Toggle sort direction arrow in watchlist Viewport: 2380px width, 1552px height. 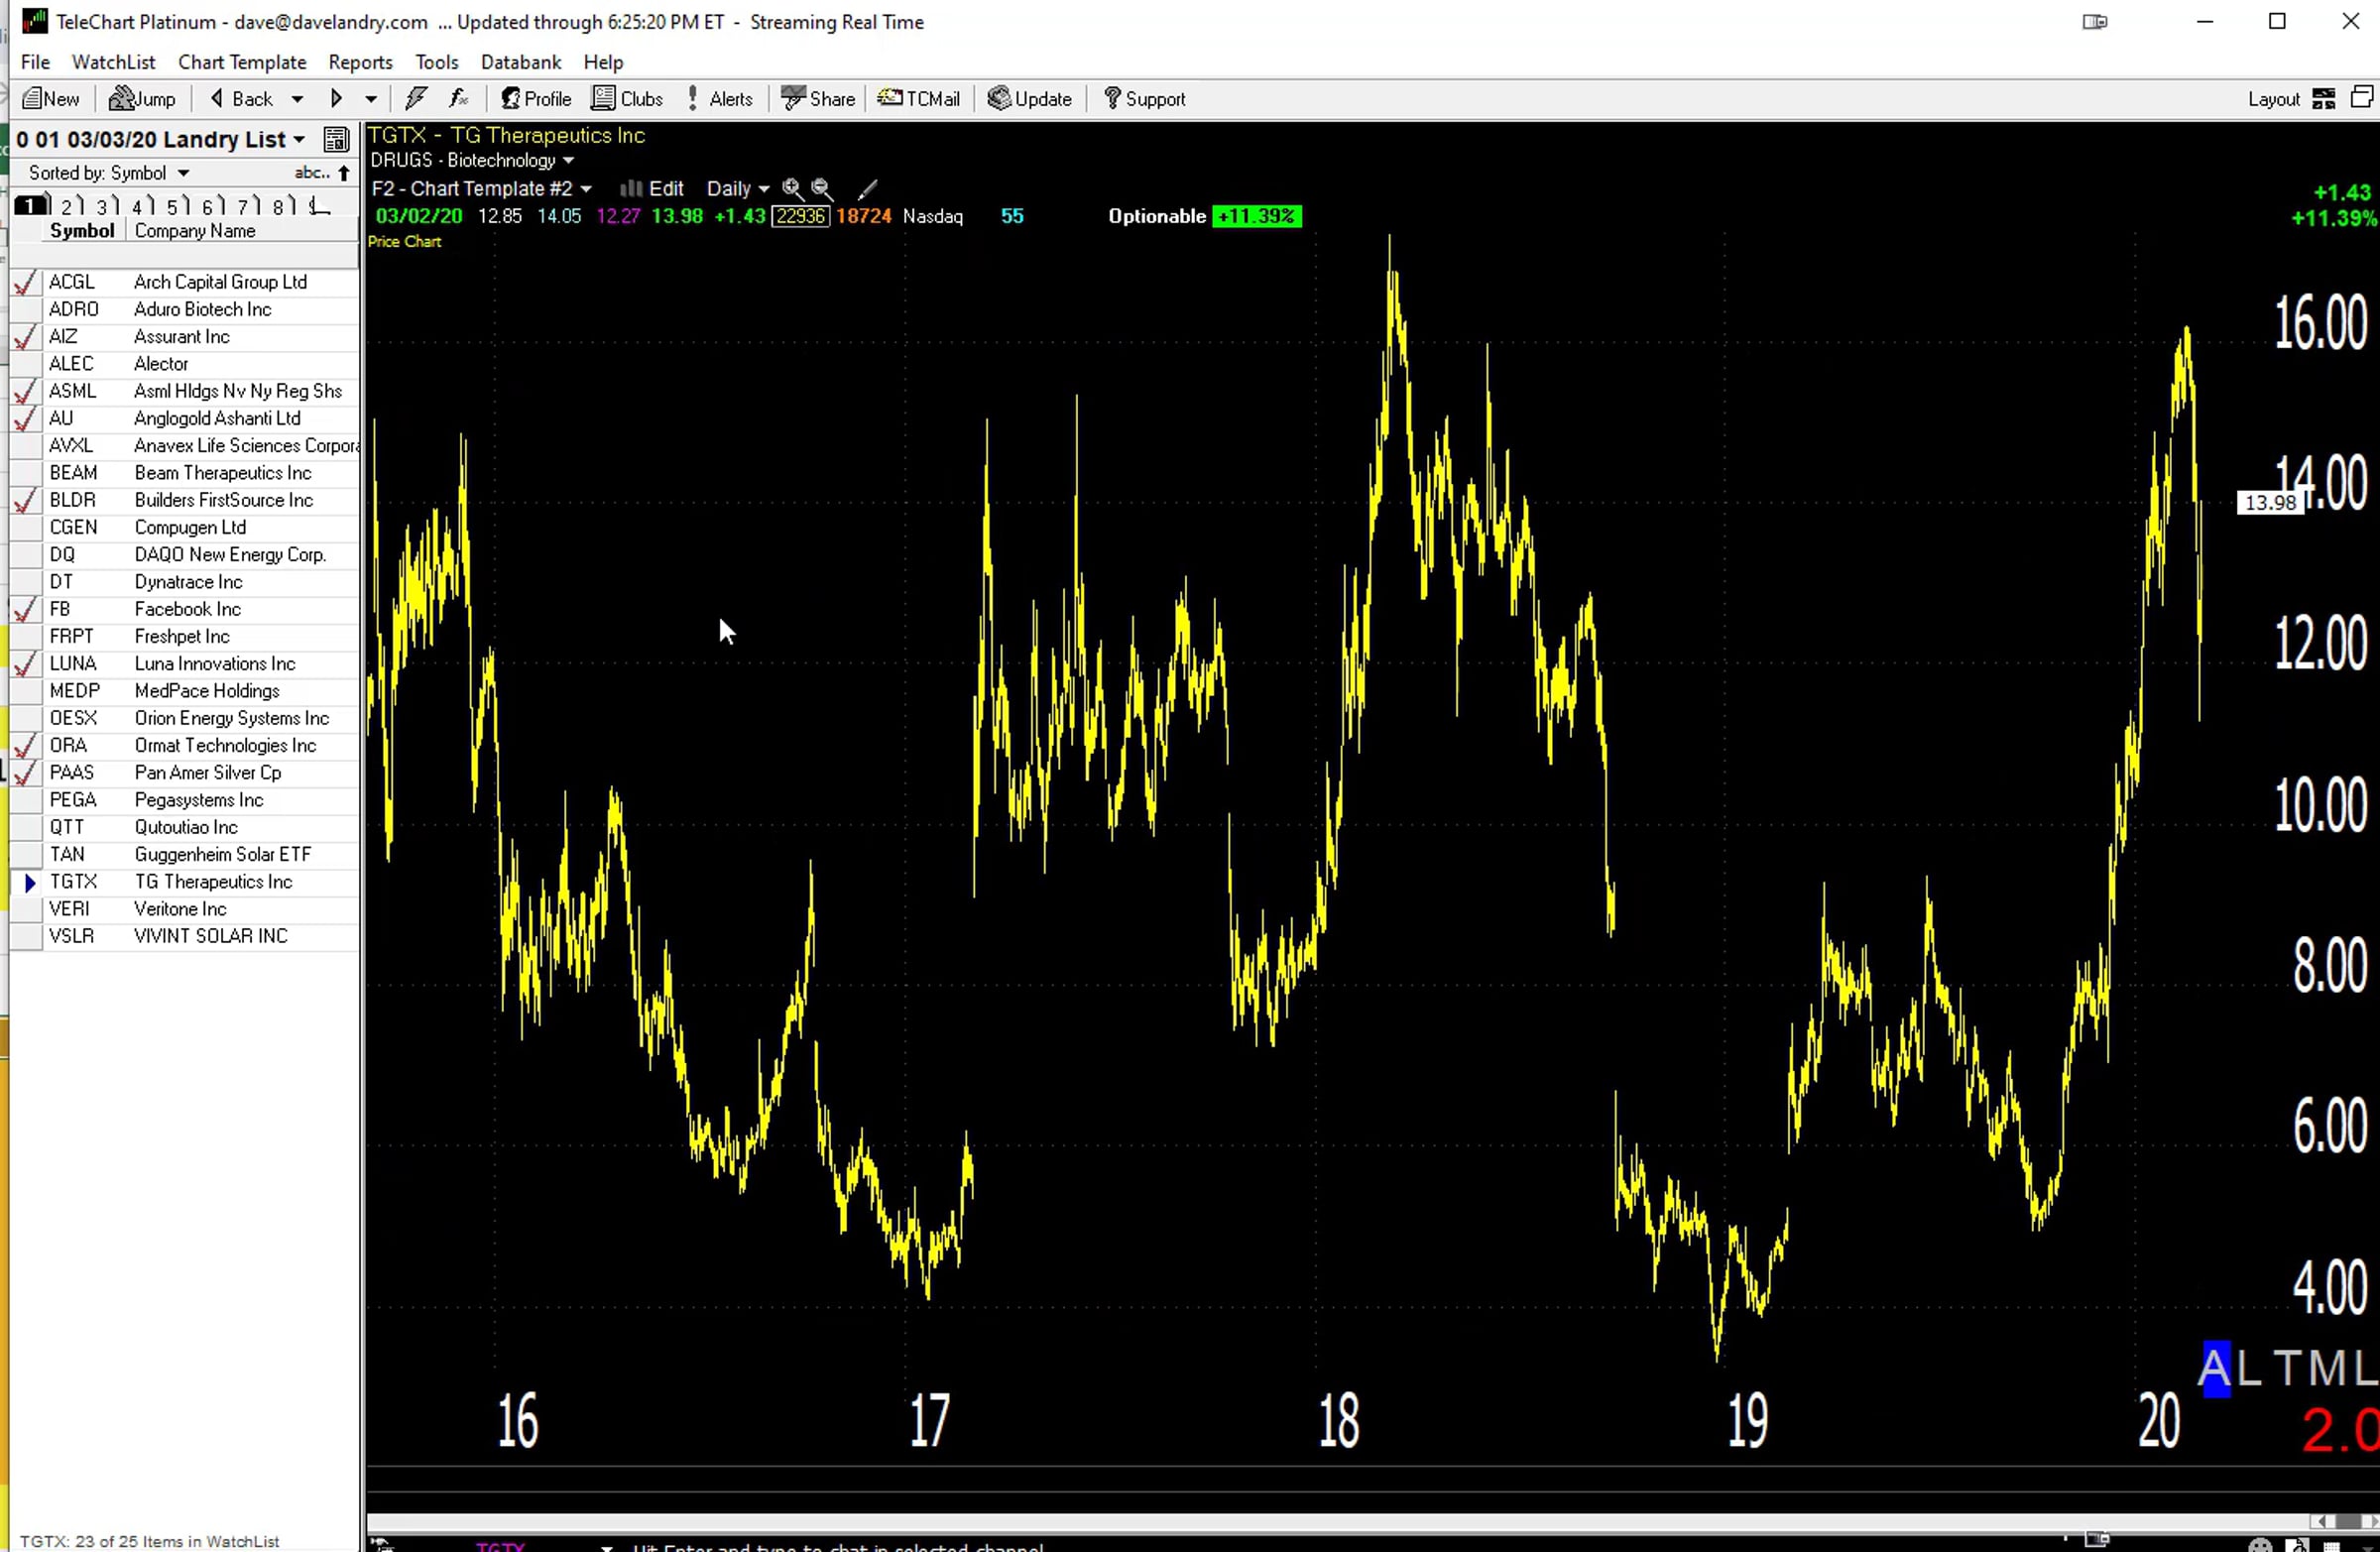click(x=344, y=173)
